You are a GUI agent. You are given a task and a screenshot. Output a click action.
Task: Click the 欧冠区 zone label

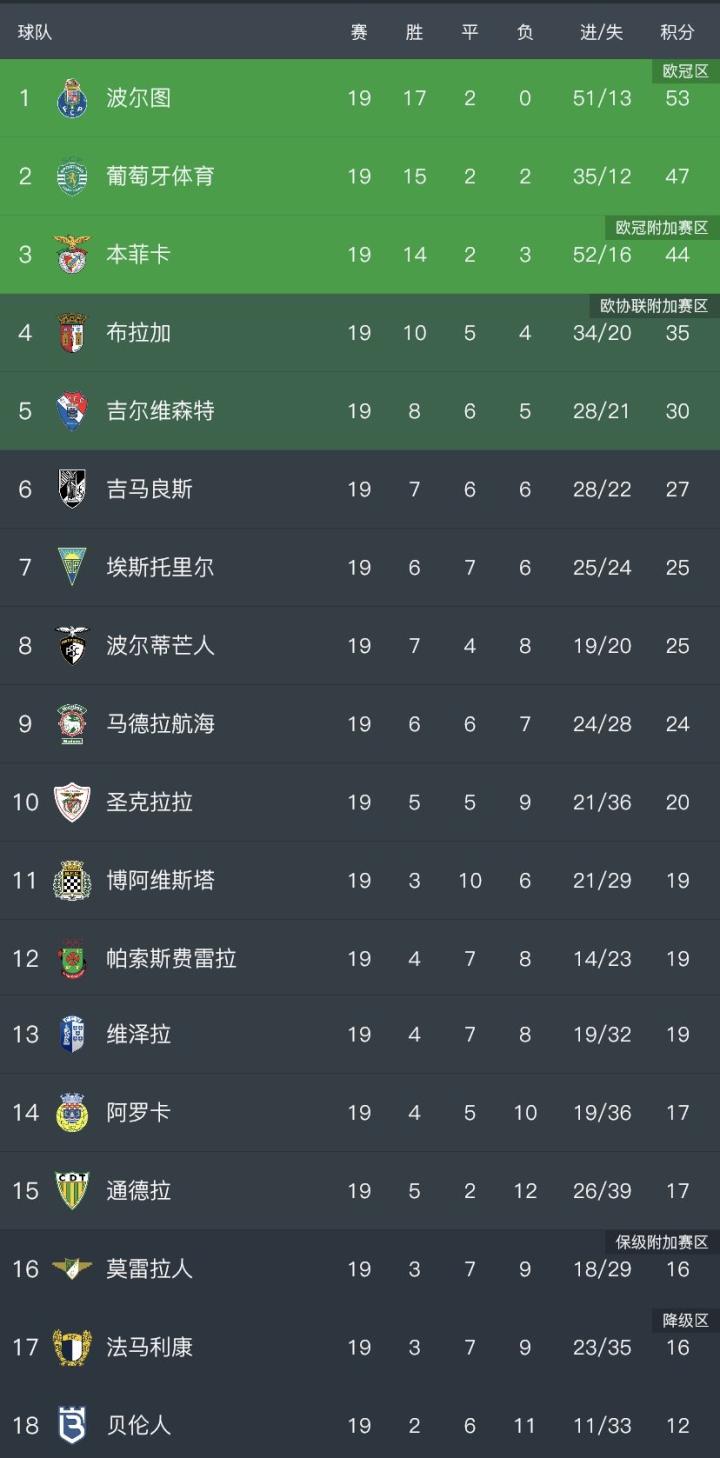[x=685, y=71]
